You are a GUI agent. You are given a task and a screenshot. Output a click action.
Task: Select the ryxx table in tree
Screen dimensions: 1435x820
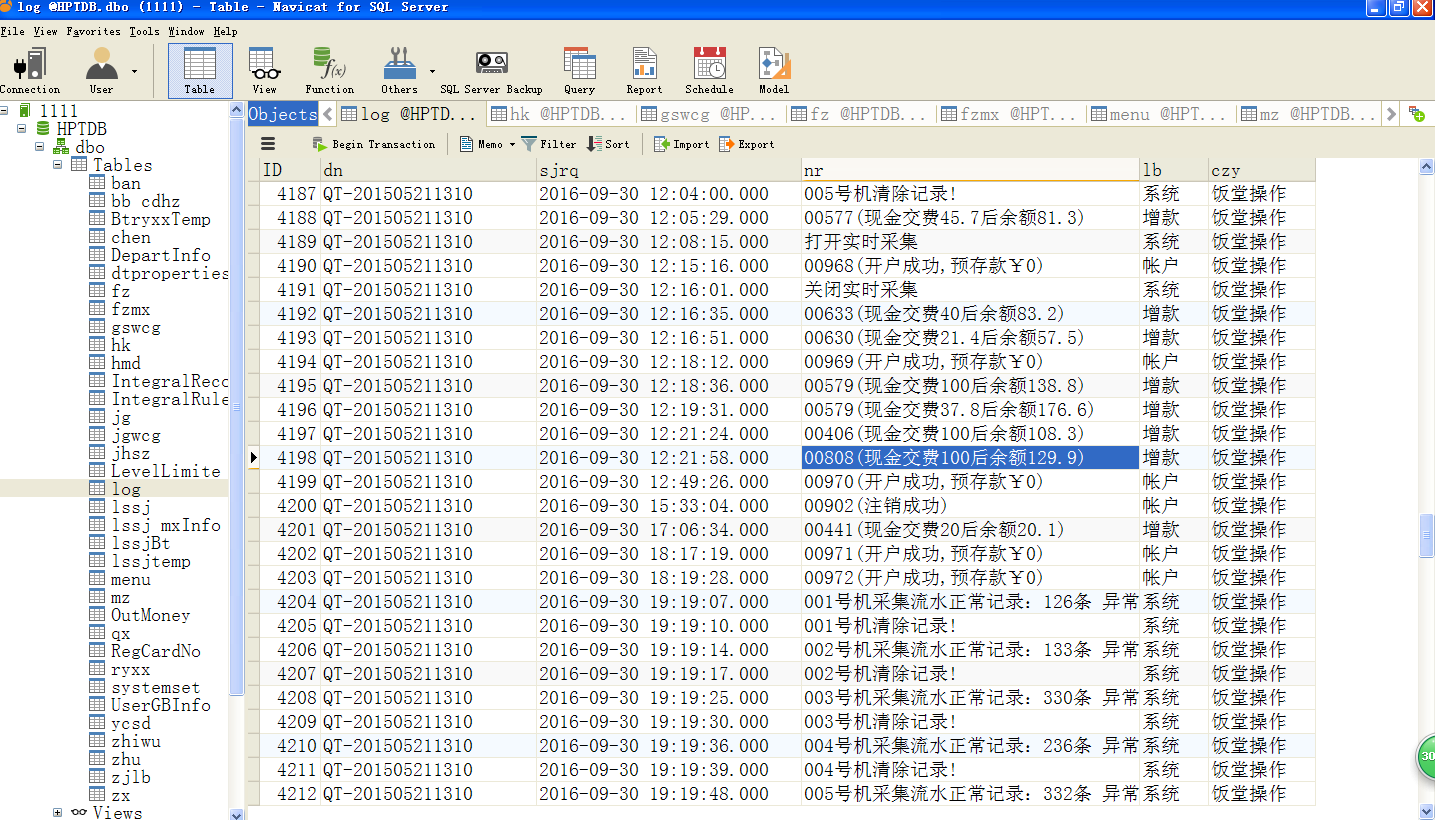pyautogui.click(x=130, y=669)
